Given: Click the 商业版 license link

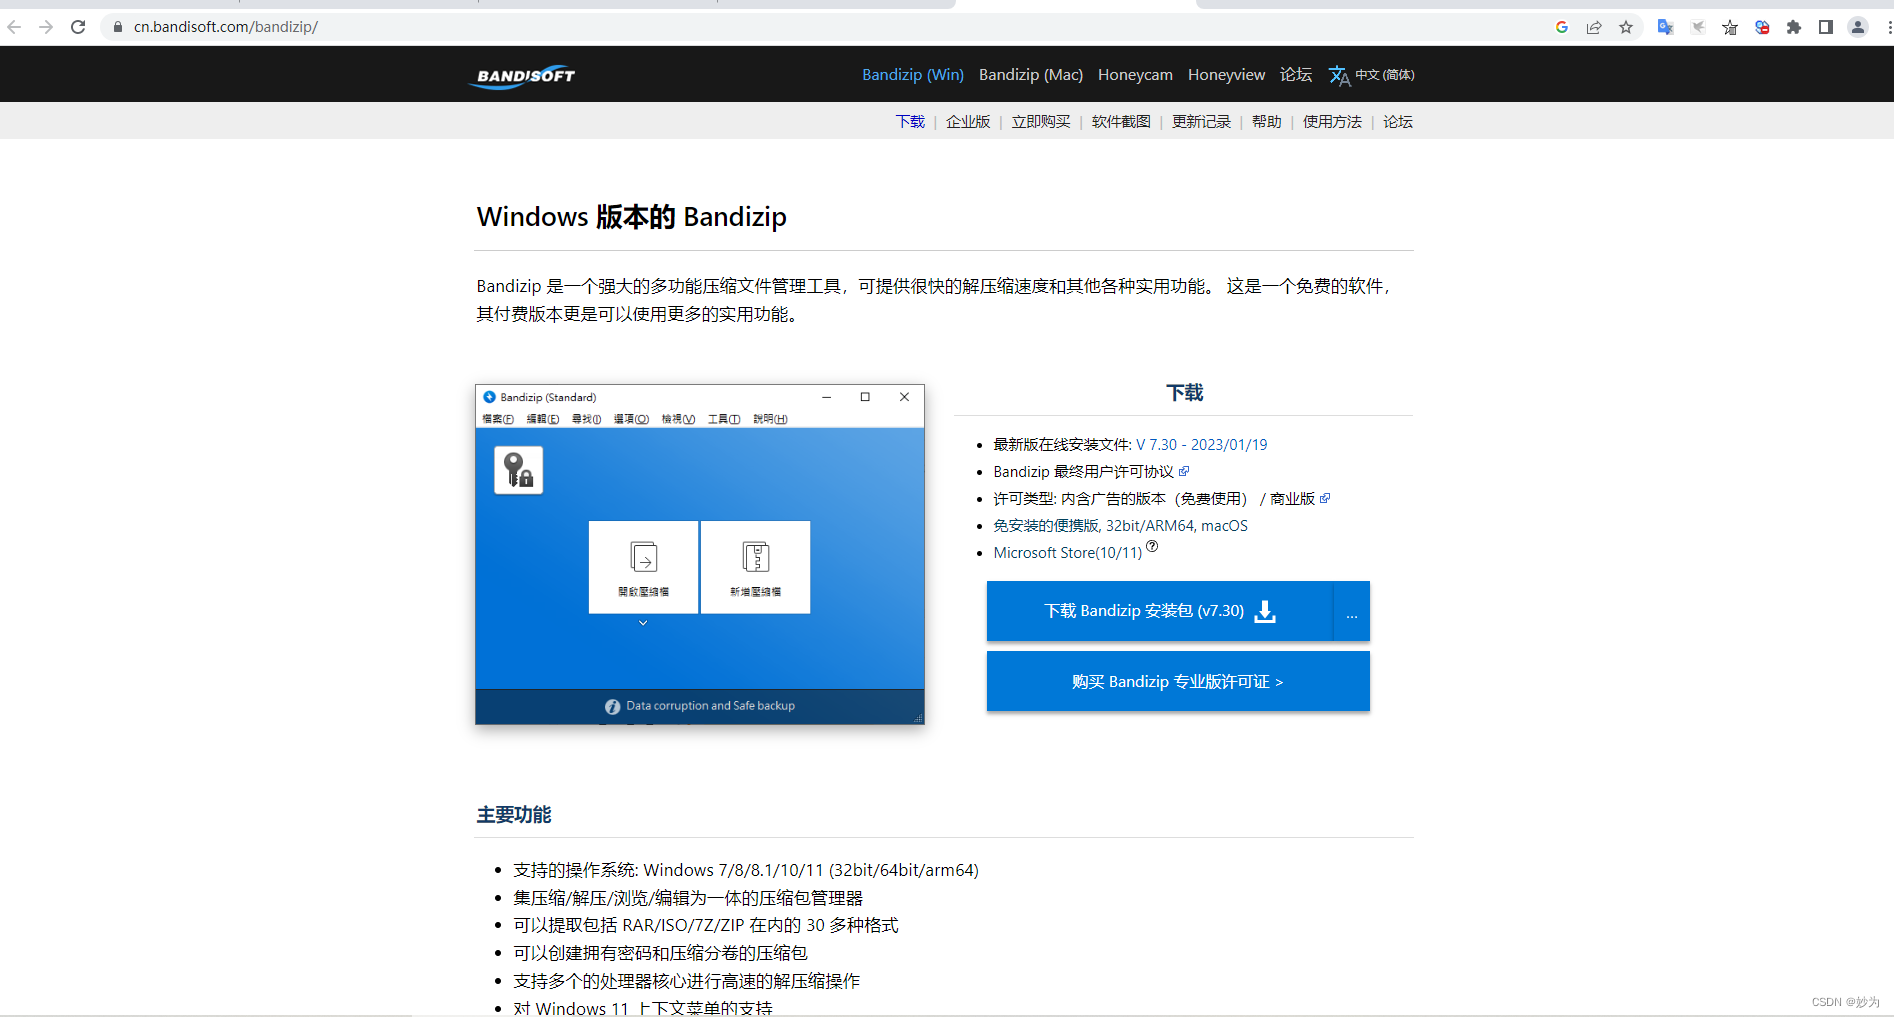Looking at the screenshot, I should (x=1292, y=498).
